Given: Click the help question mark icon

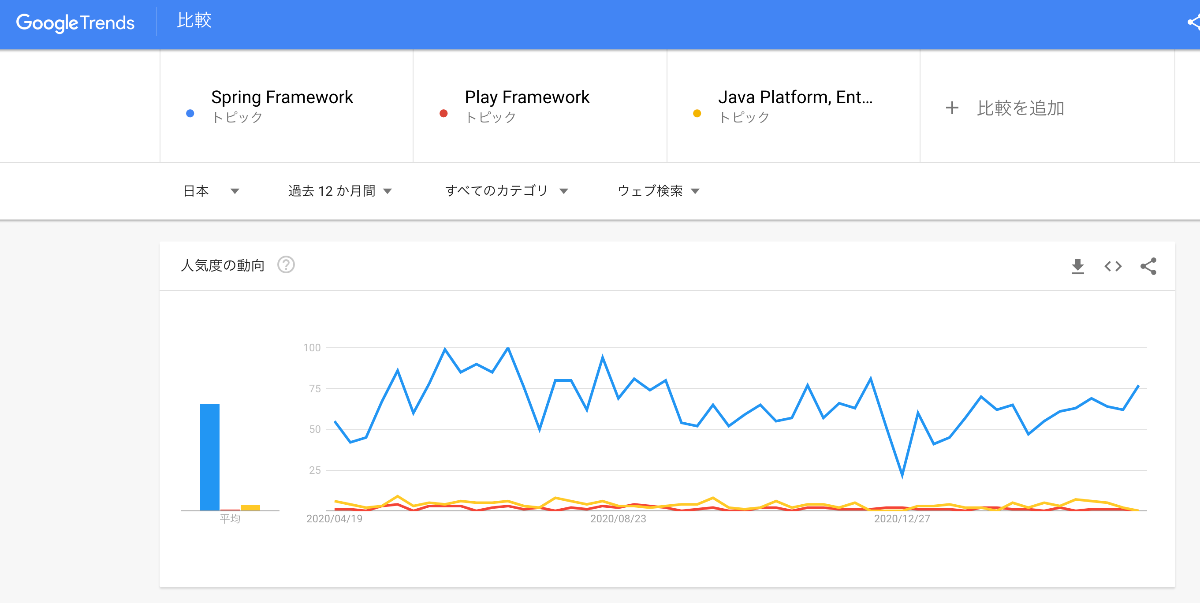Looking at the screenshot, I should (x=286, y=265).
